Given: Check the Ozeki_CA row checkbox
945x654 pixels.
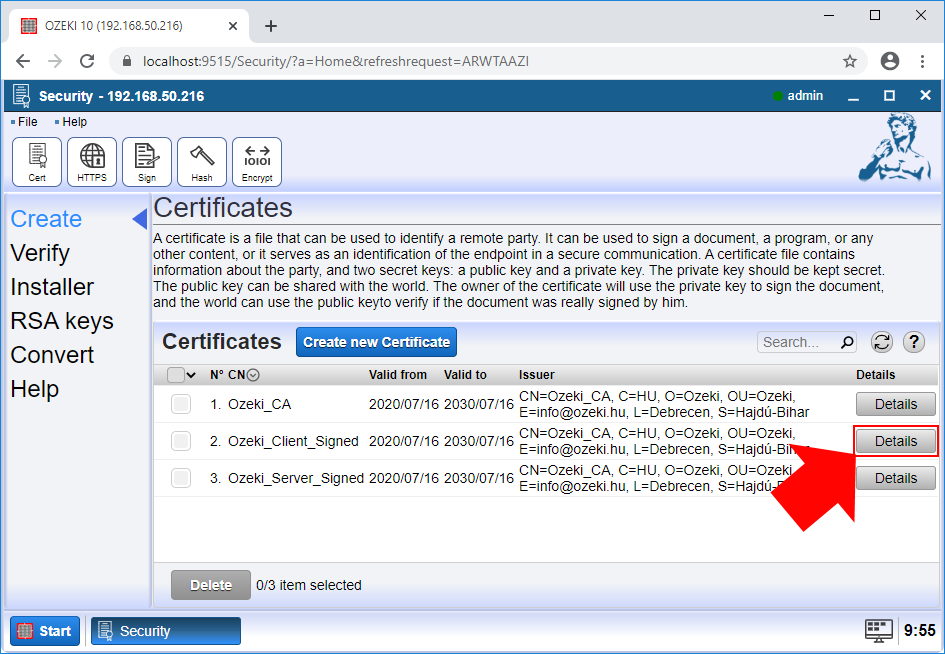Looking at the screenshot, I should 181,404.
